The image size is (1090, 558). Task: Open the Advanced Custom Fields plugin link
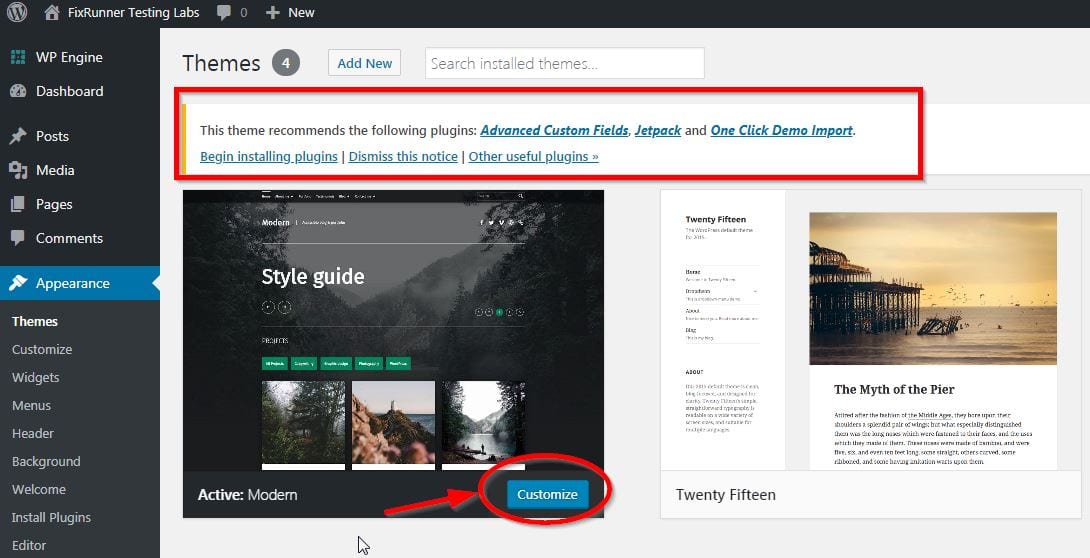click(x=555, y=131)
